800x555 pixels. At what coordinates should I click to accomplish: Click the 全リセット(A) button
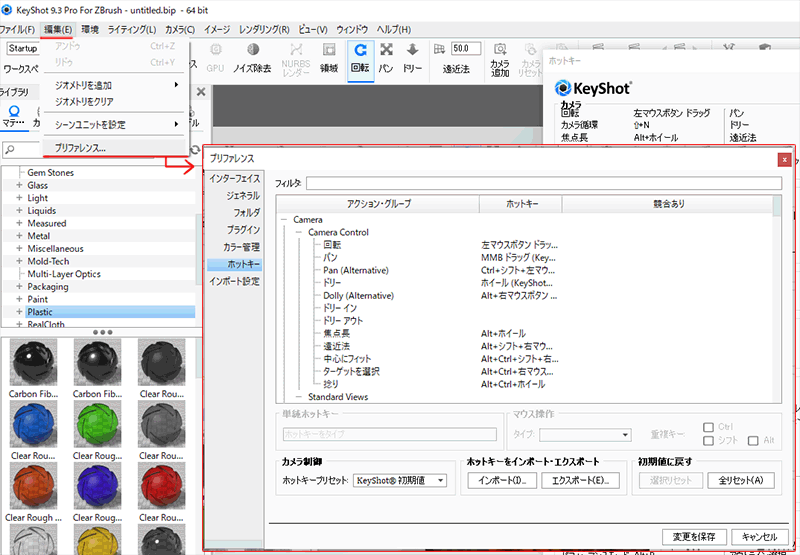point(740,481)
